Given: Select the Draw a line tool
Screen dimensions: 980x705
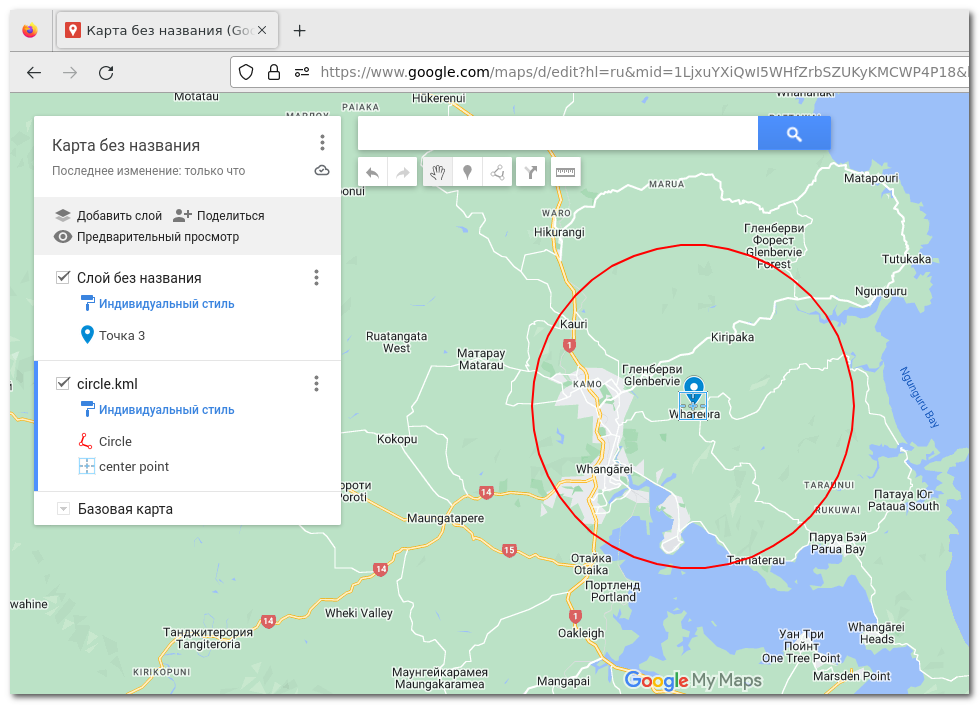Looking at the screenshot, I should 498,172.
